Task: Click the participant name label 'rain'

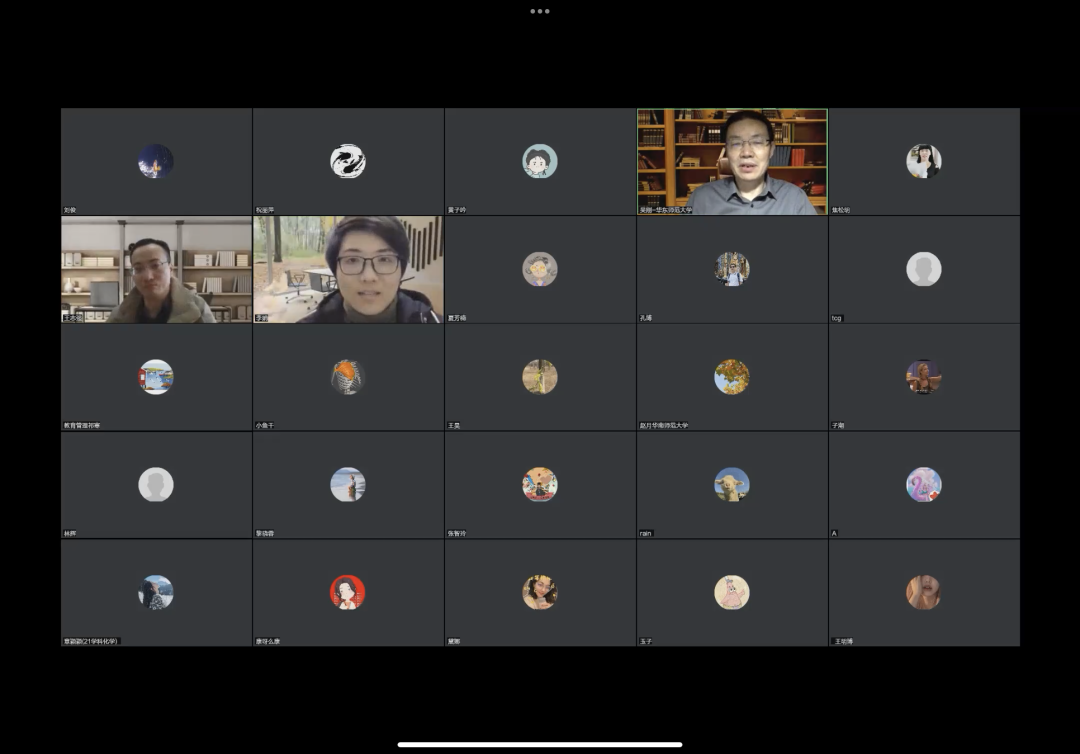Action: pyautogui.click(x=646, y=534)
